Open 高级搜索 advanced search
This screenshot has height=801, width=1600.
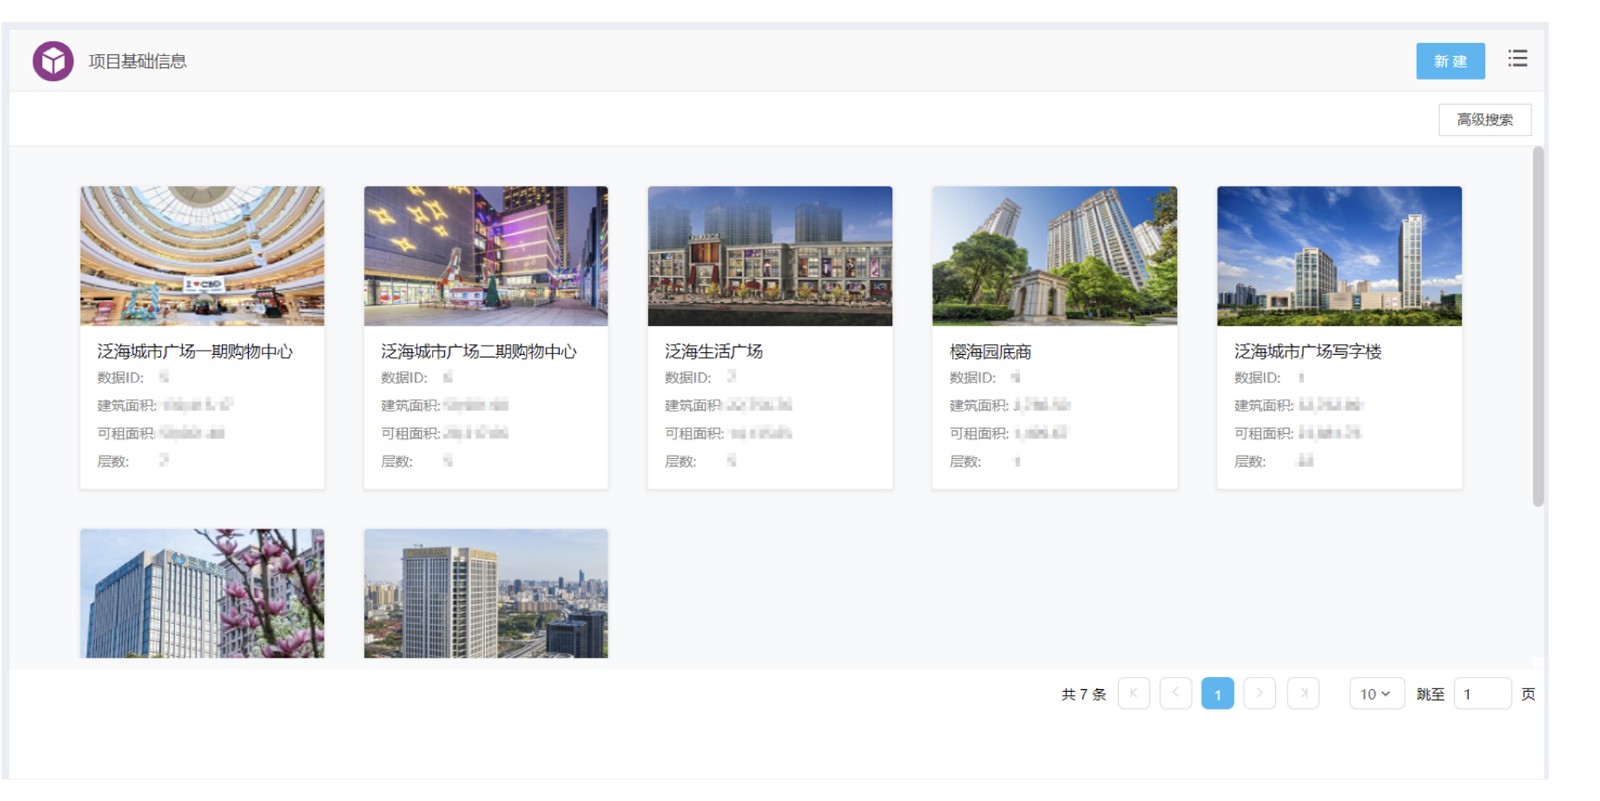tap(1485, 120)
